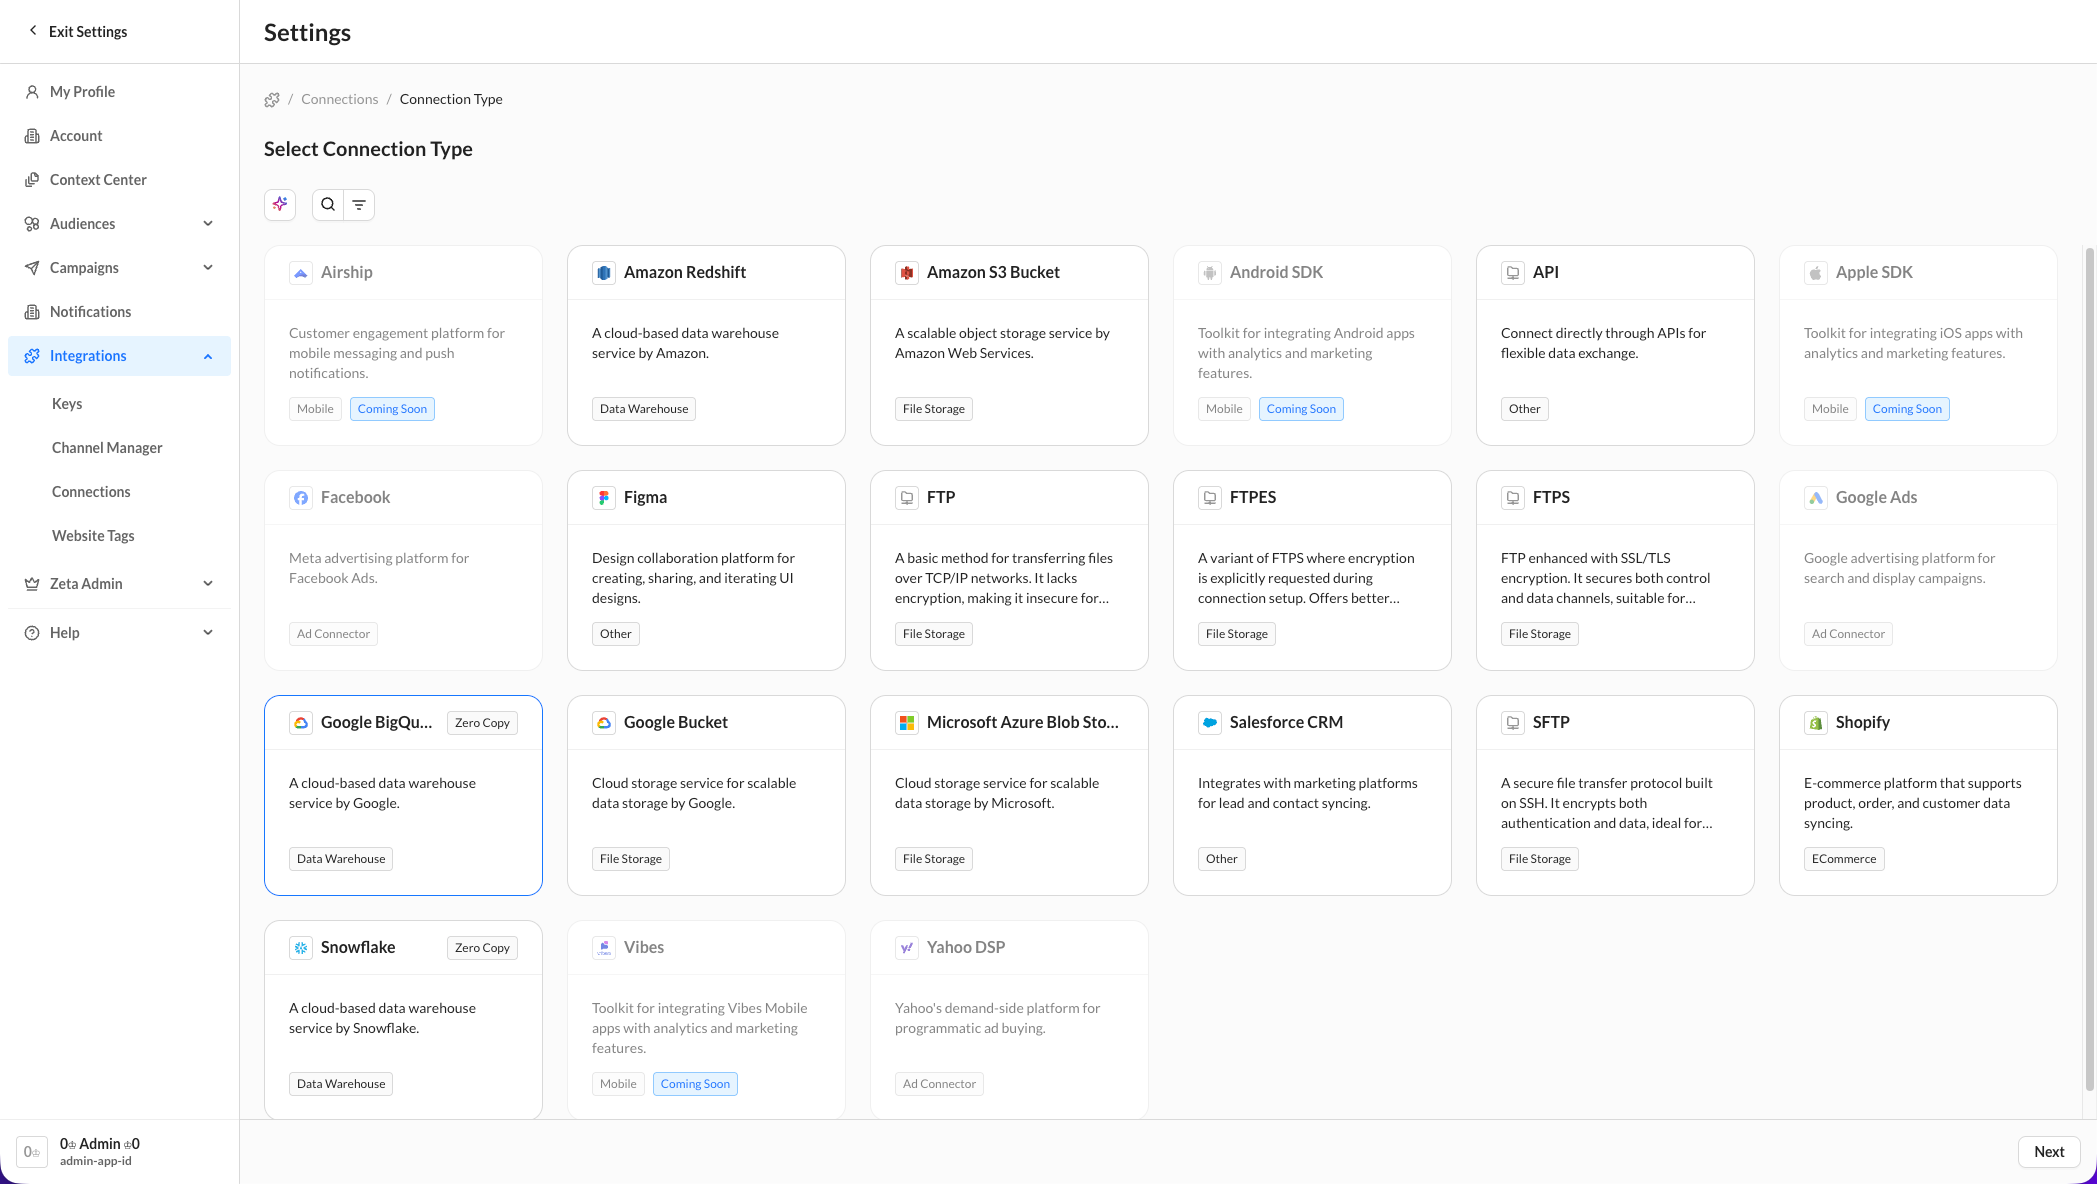Click the Yahoo DSP logo icon
This screenshot has width=2097, height=1184.
pyautogui.click(x=907, y=948)
